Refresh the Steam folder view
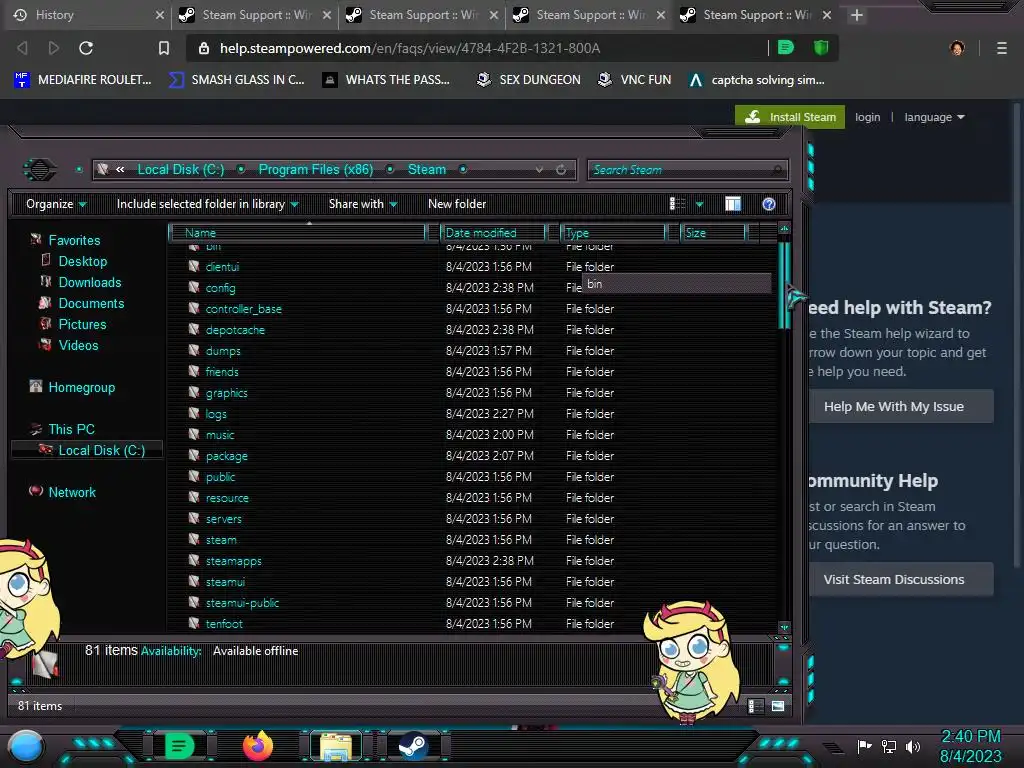 coord(561,170)
